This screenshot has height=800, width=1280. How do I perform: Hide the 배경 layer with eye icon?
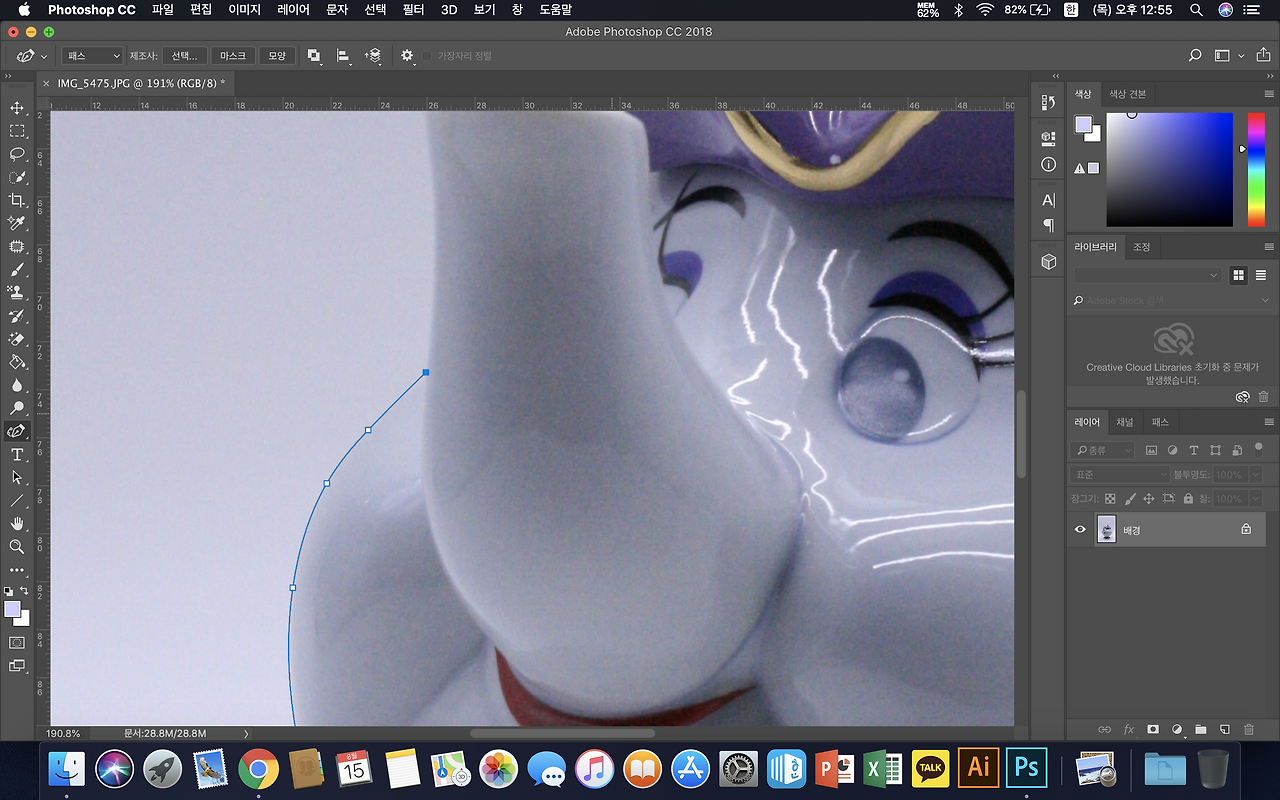click(1080, 530)
